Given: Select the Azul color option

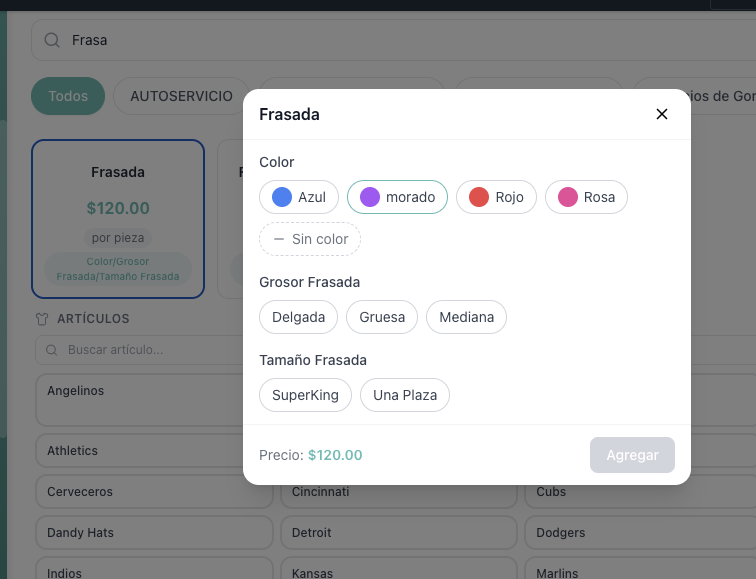Looking at the screenshot, I should tap(299, 197).
